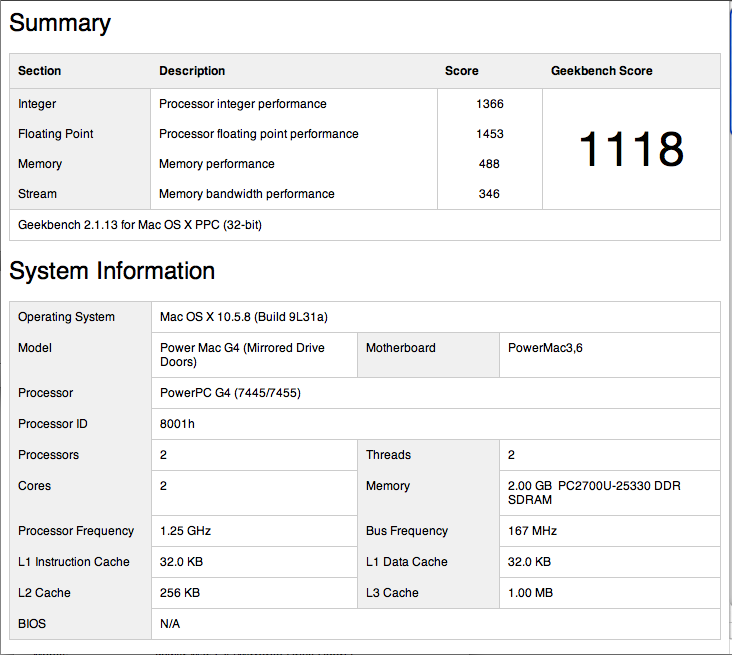Click the Operating System label

[66, 317]
